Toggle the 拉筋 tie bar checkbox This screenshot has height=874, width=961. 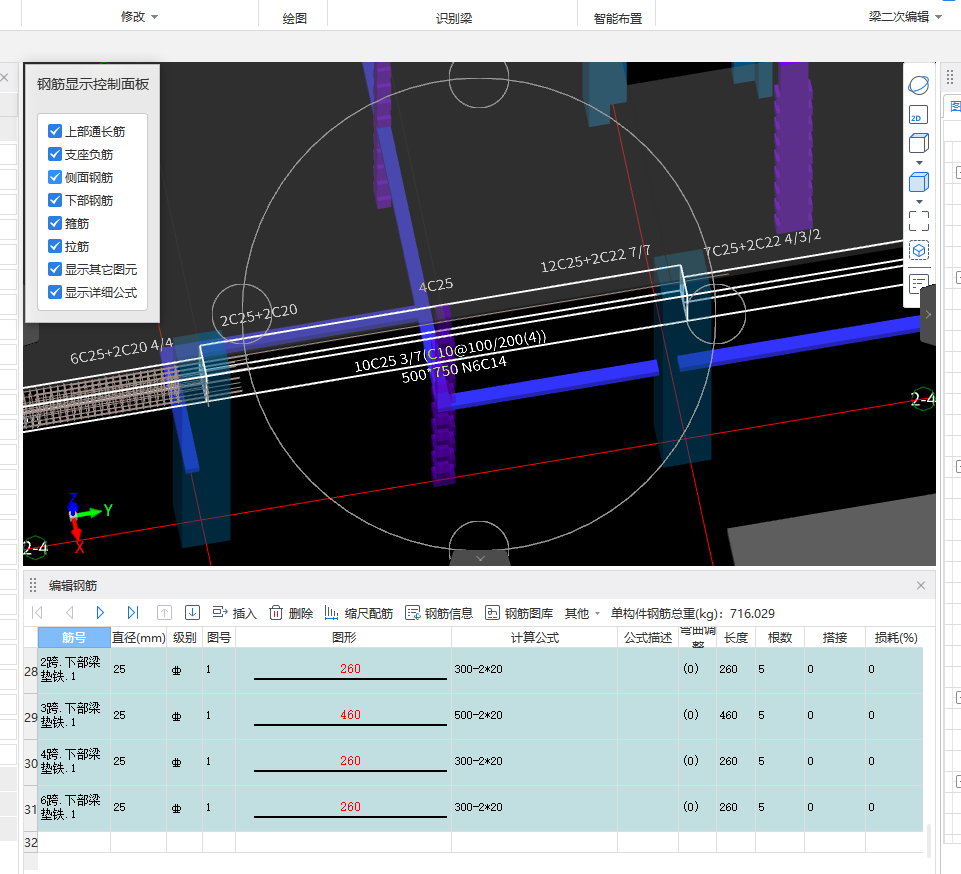click(x=55, y=246)
